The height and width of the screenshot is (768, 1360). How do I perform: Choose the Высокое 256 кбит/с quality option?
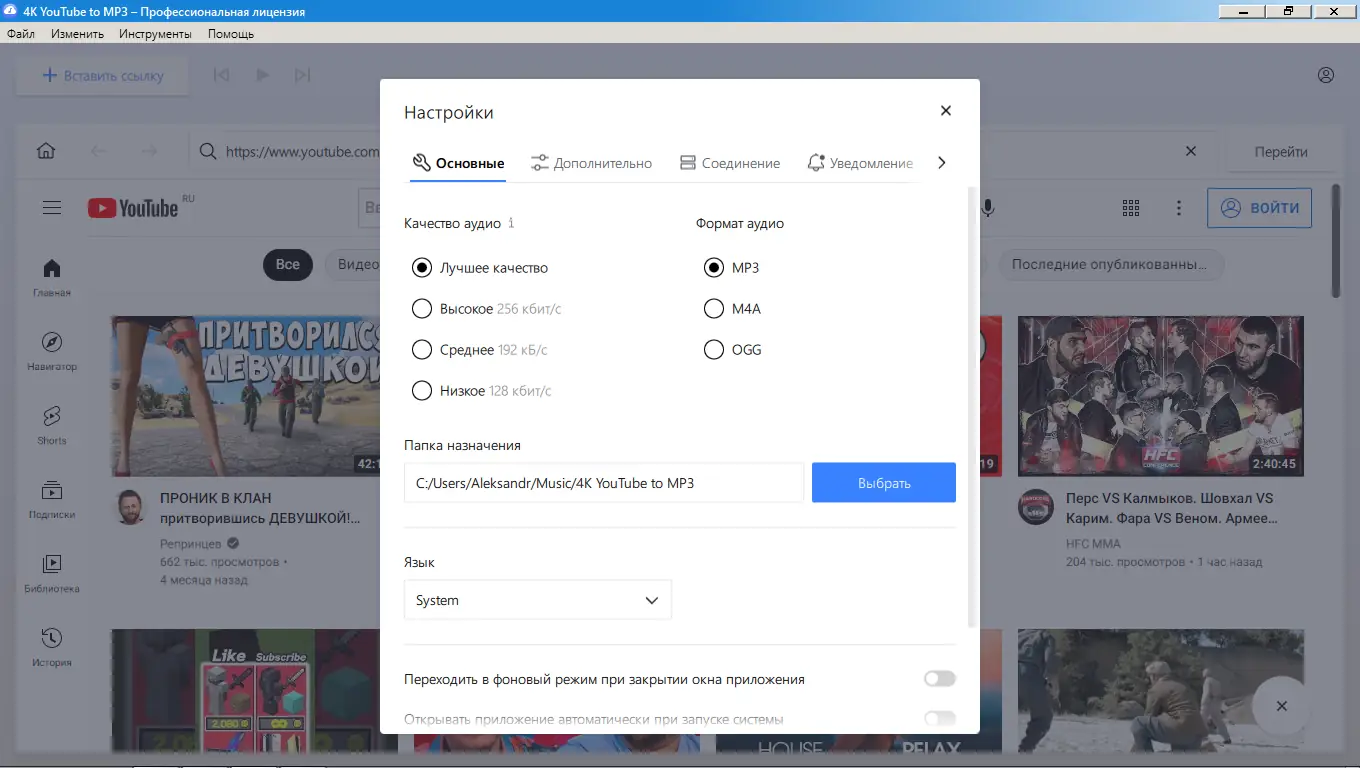tap(421, 308)
